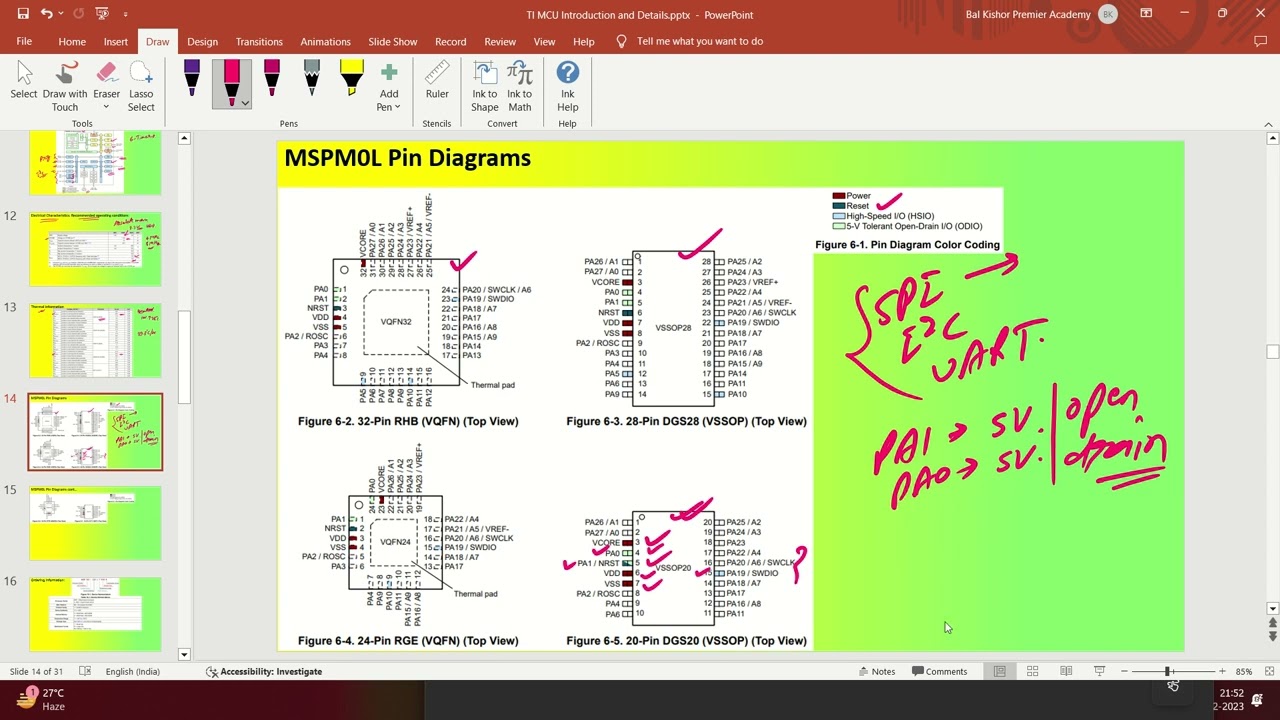The image size is (1280, 720).
Task: Adjust the zoom slider handle
Action: [1167, 671]
